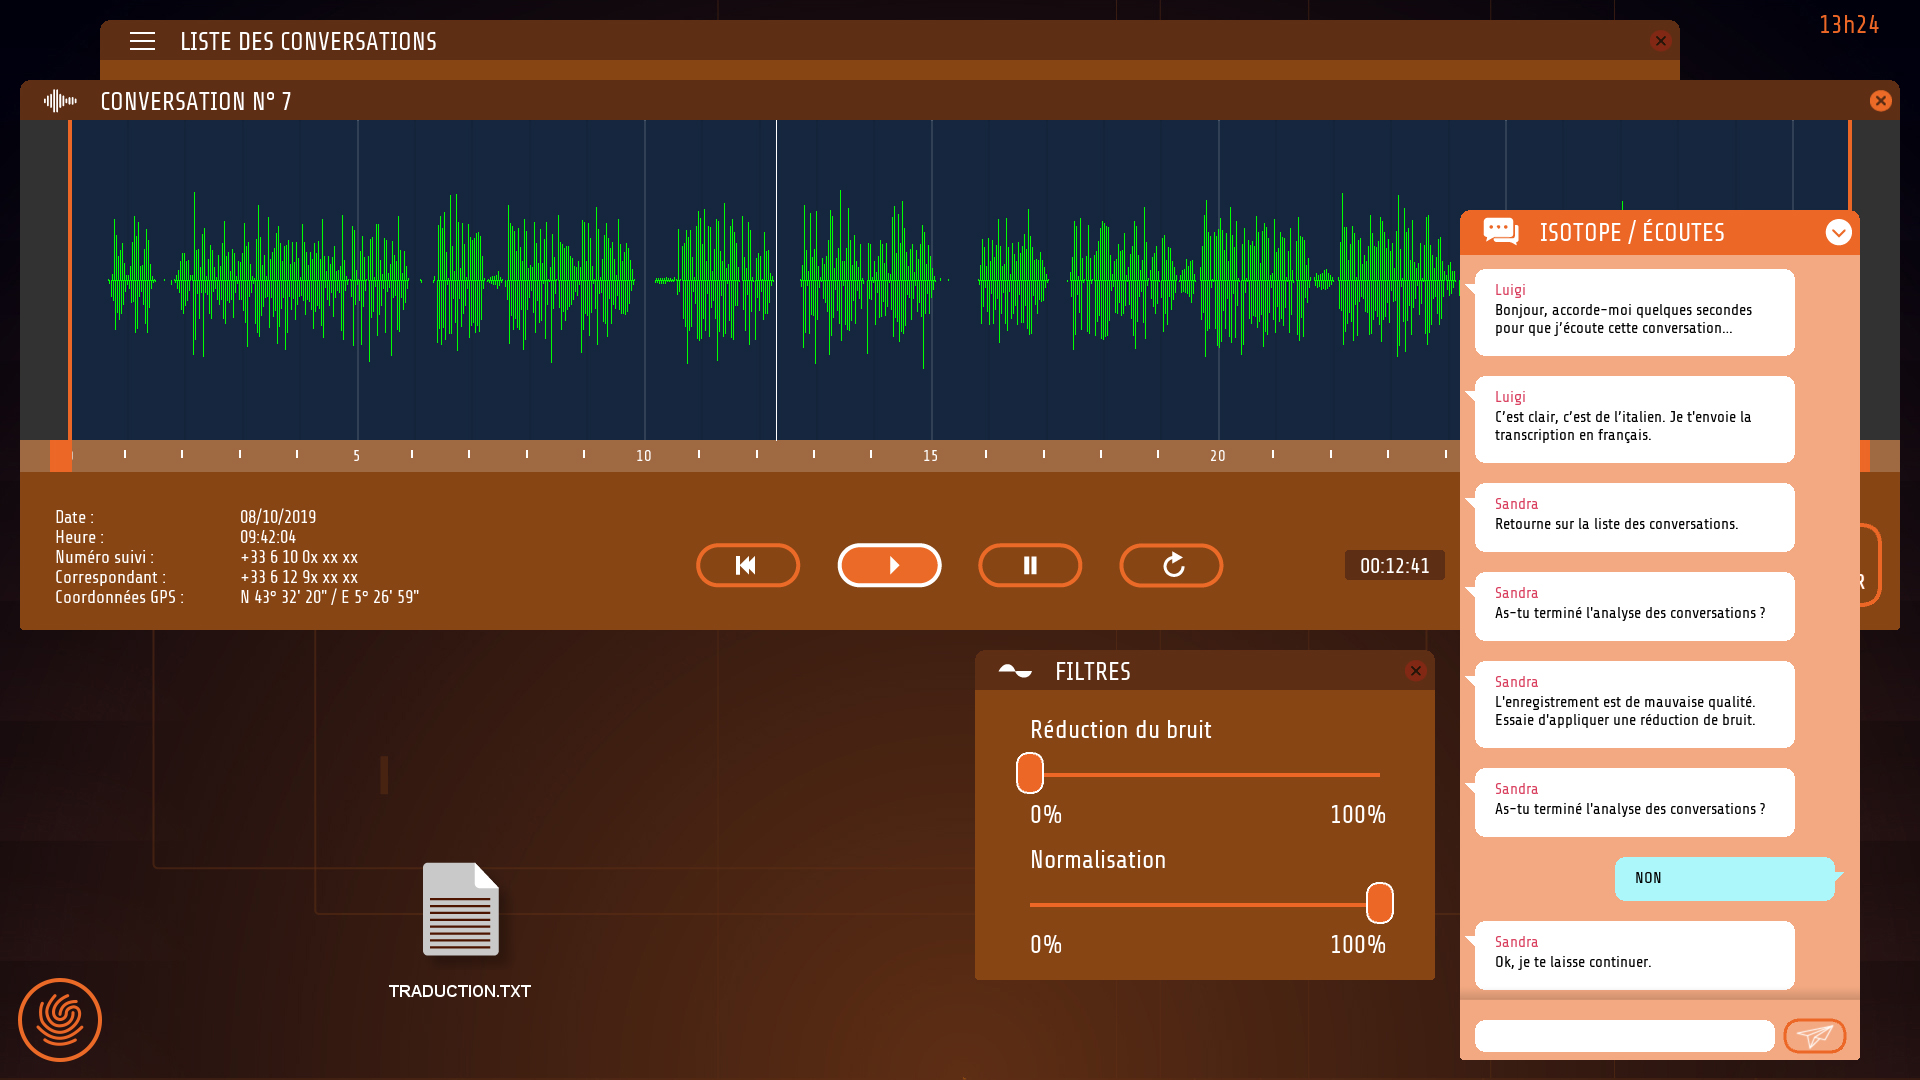
Task: Click the restart loop arrow button
Action: click(1171, 566)
